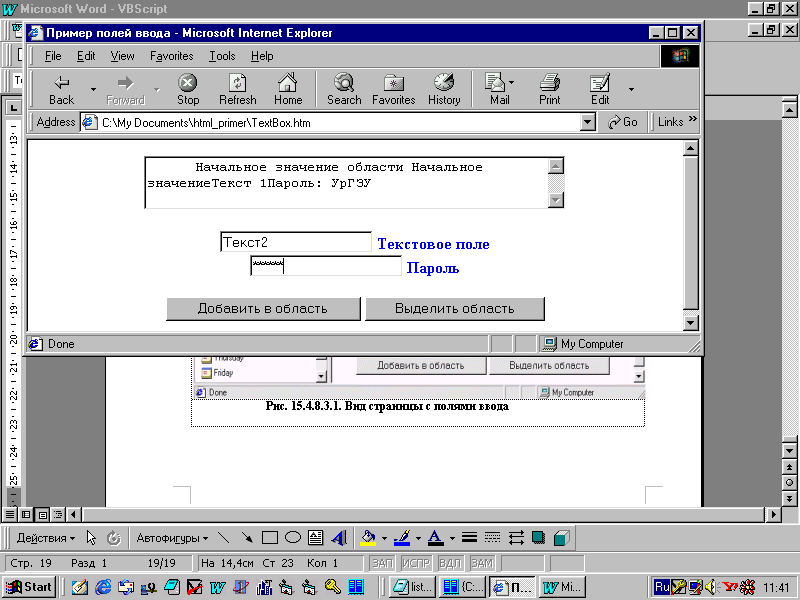Screen dimensions: 800x600
Task: Select the Oval drawing tool
Action: point(292,538)
